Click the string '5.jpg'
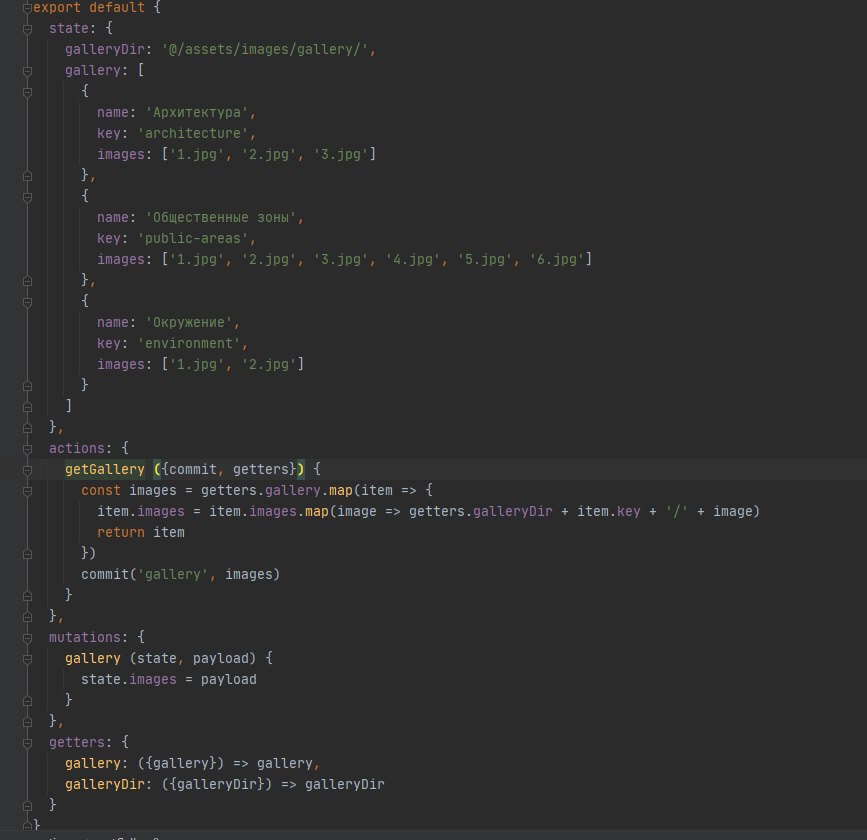Image resolution: width=867 pixels, height=840 pixels. tap(485, 259)
